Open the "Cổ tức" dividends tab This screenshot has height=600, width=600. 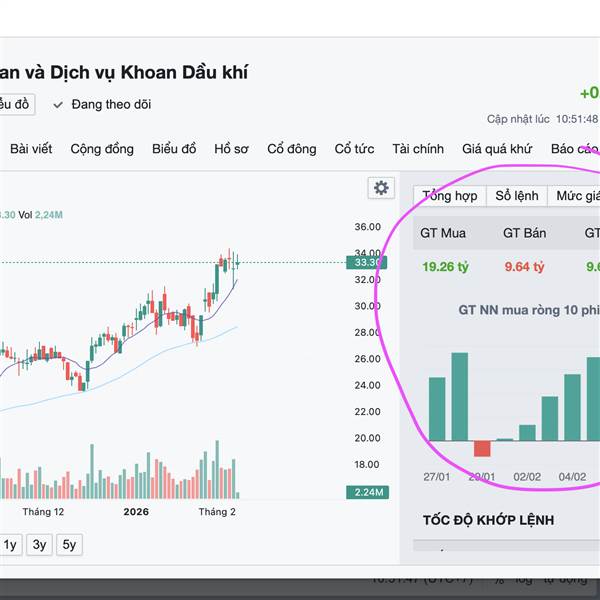point(354,149)
